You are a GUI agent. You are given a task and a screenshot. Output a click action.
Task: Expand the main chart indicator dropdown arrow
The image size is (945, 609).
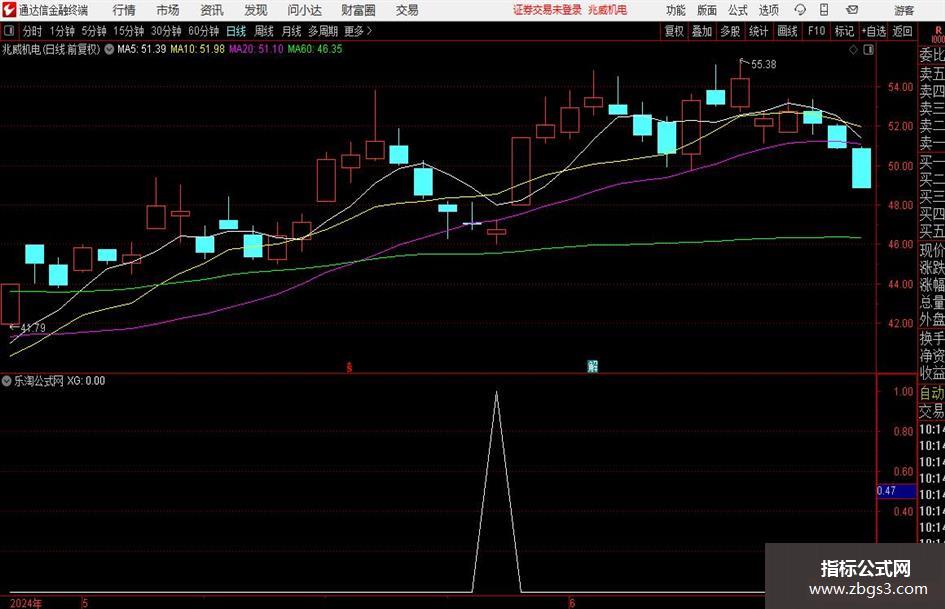pos(109,49)
